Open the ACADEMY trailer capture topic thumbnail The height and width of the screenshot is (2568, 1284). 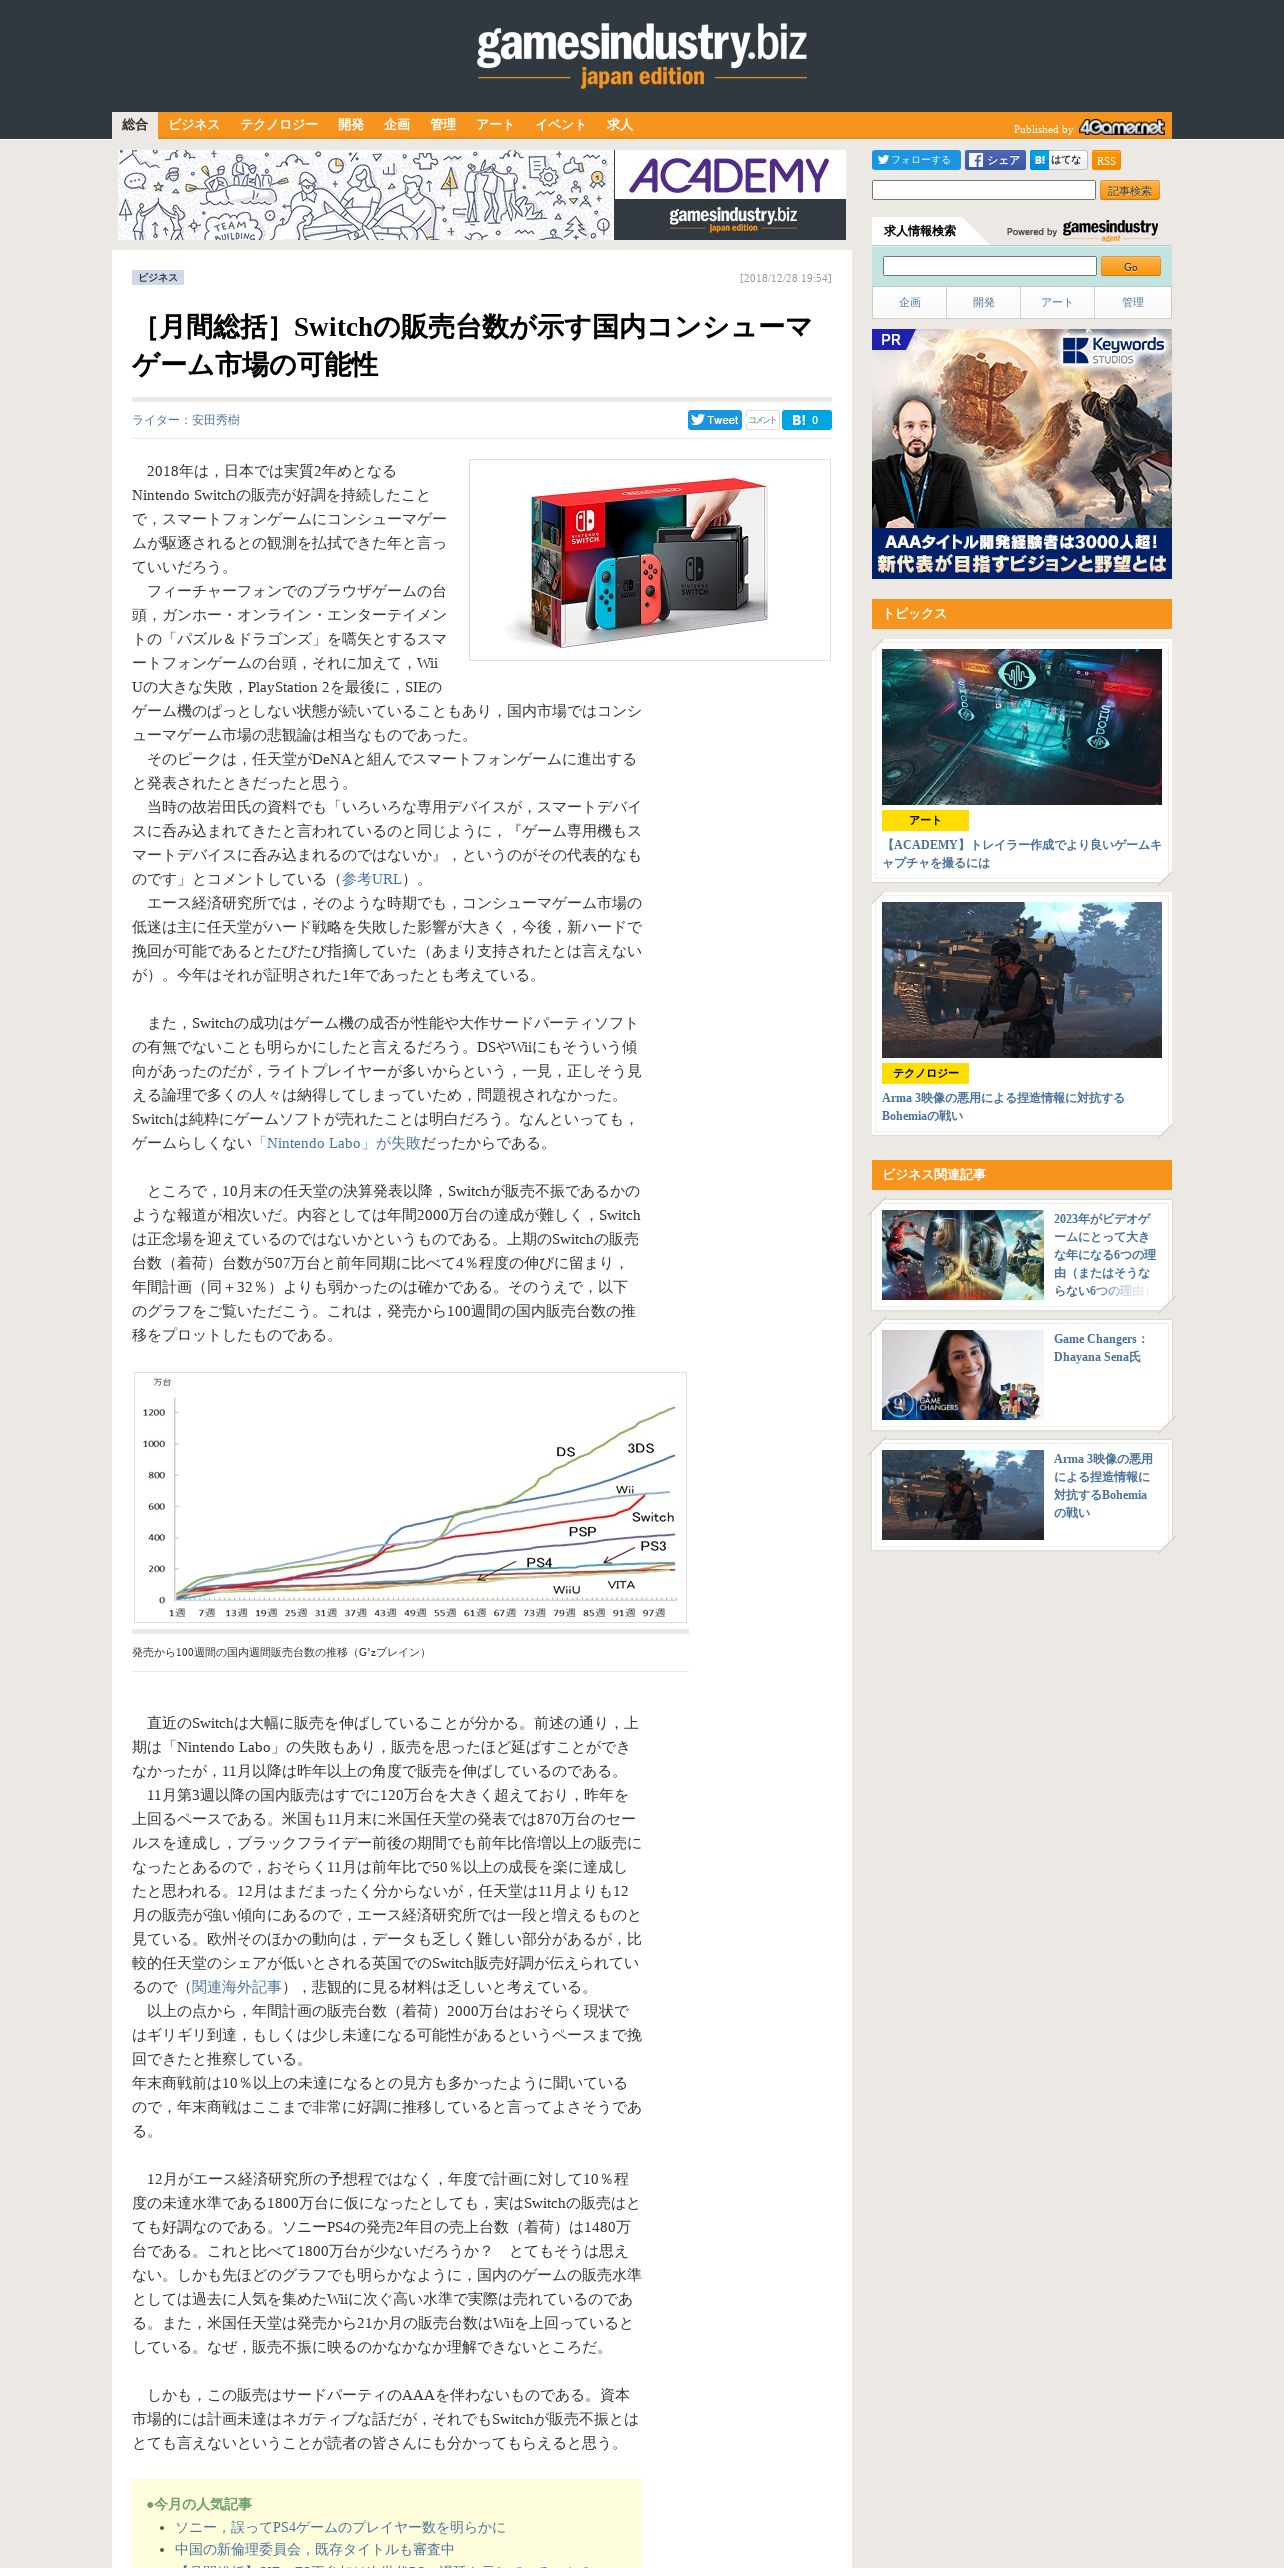(1022, 727)
